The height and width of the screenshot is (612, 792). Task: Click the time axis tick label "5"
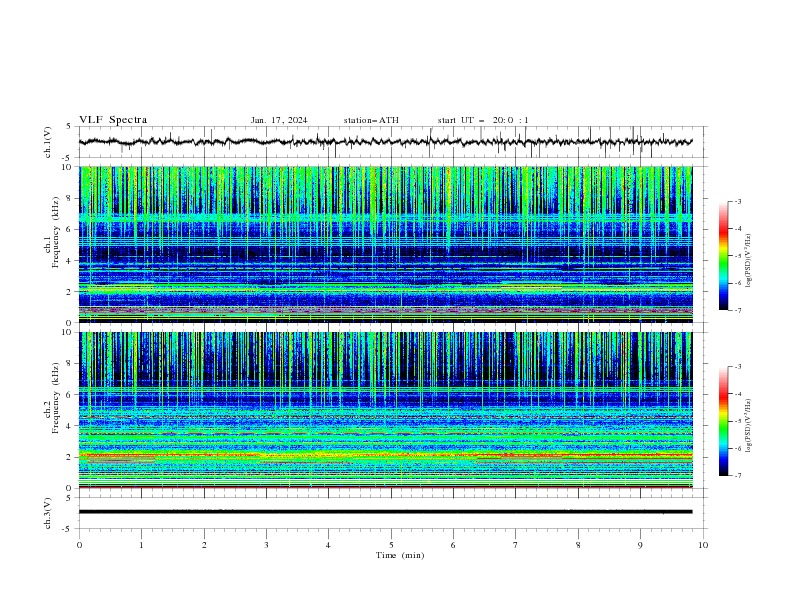391,545
